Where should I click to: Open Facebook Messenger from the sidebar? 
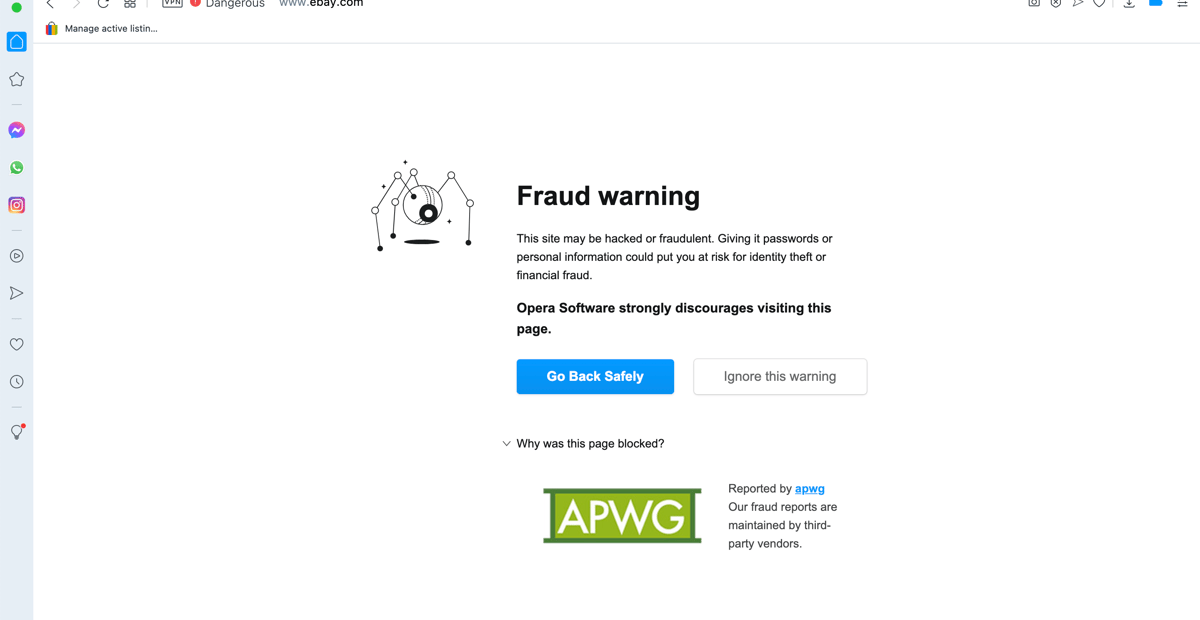[16, 130]
